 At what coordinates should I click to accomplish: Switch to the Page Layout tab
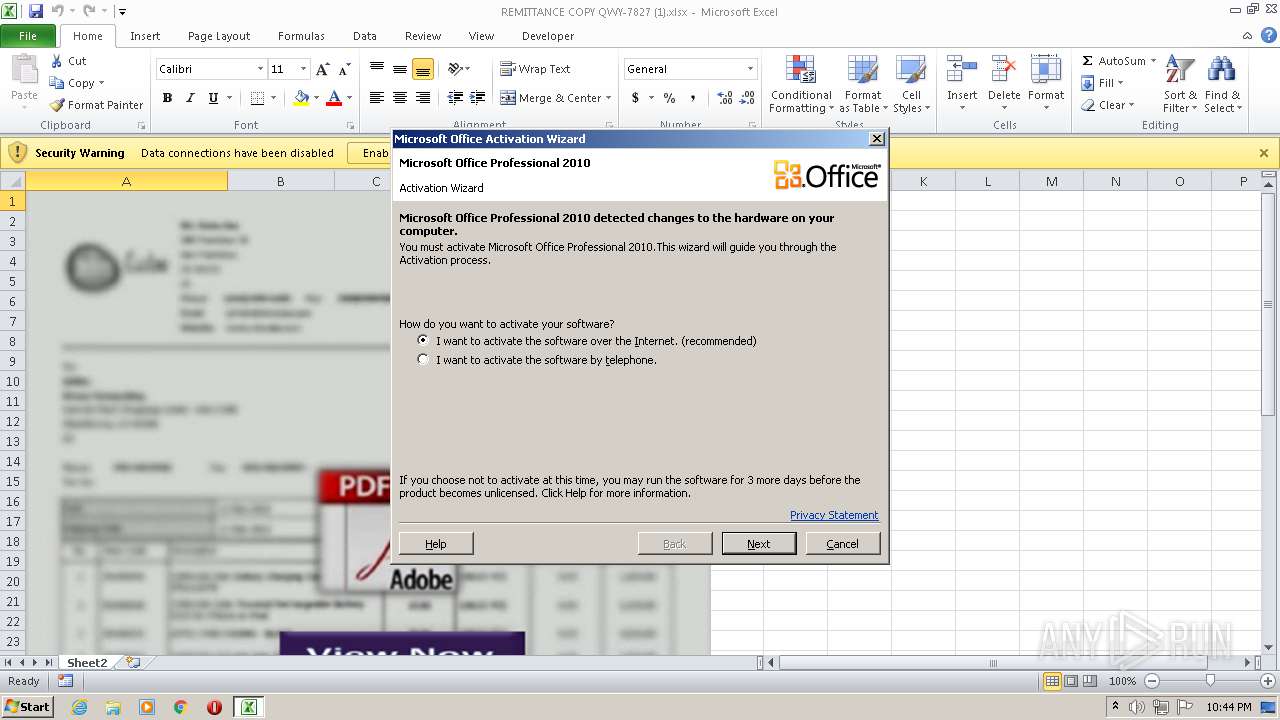[219, 36]
